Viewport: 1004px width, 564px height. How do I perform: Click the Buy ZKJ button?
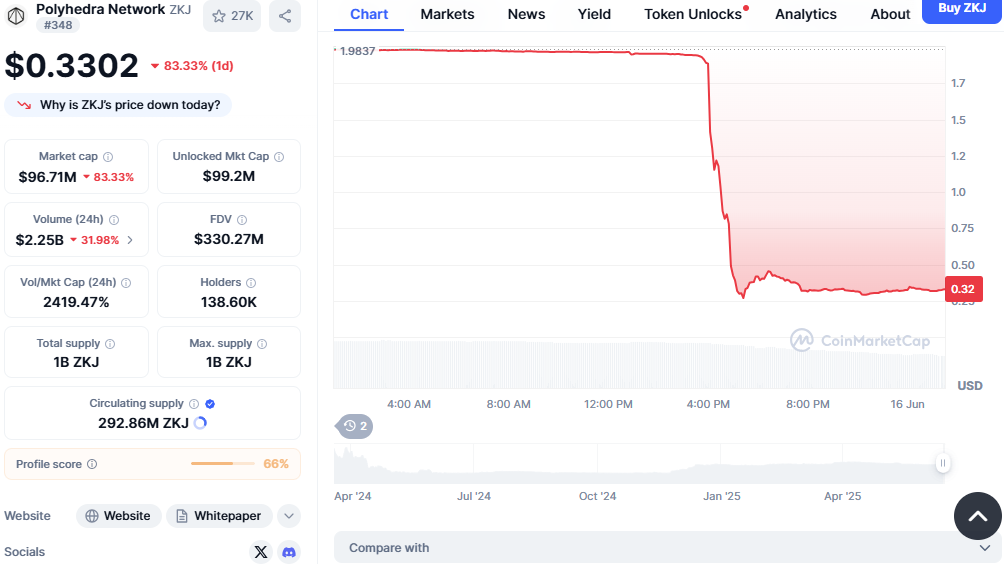pyautogui.click(x=962, y=10)
